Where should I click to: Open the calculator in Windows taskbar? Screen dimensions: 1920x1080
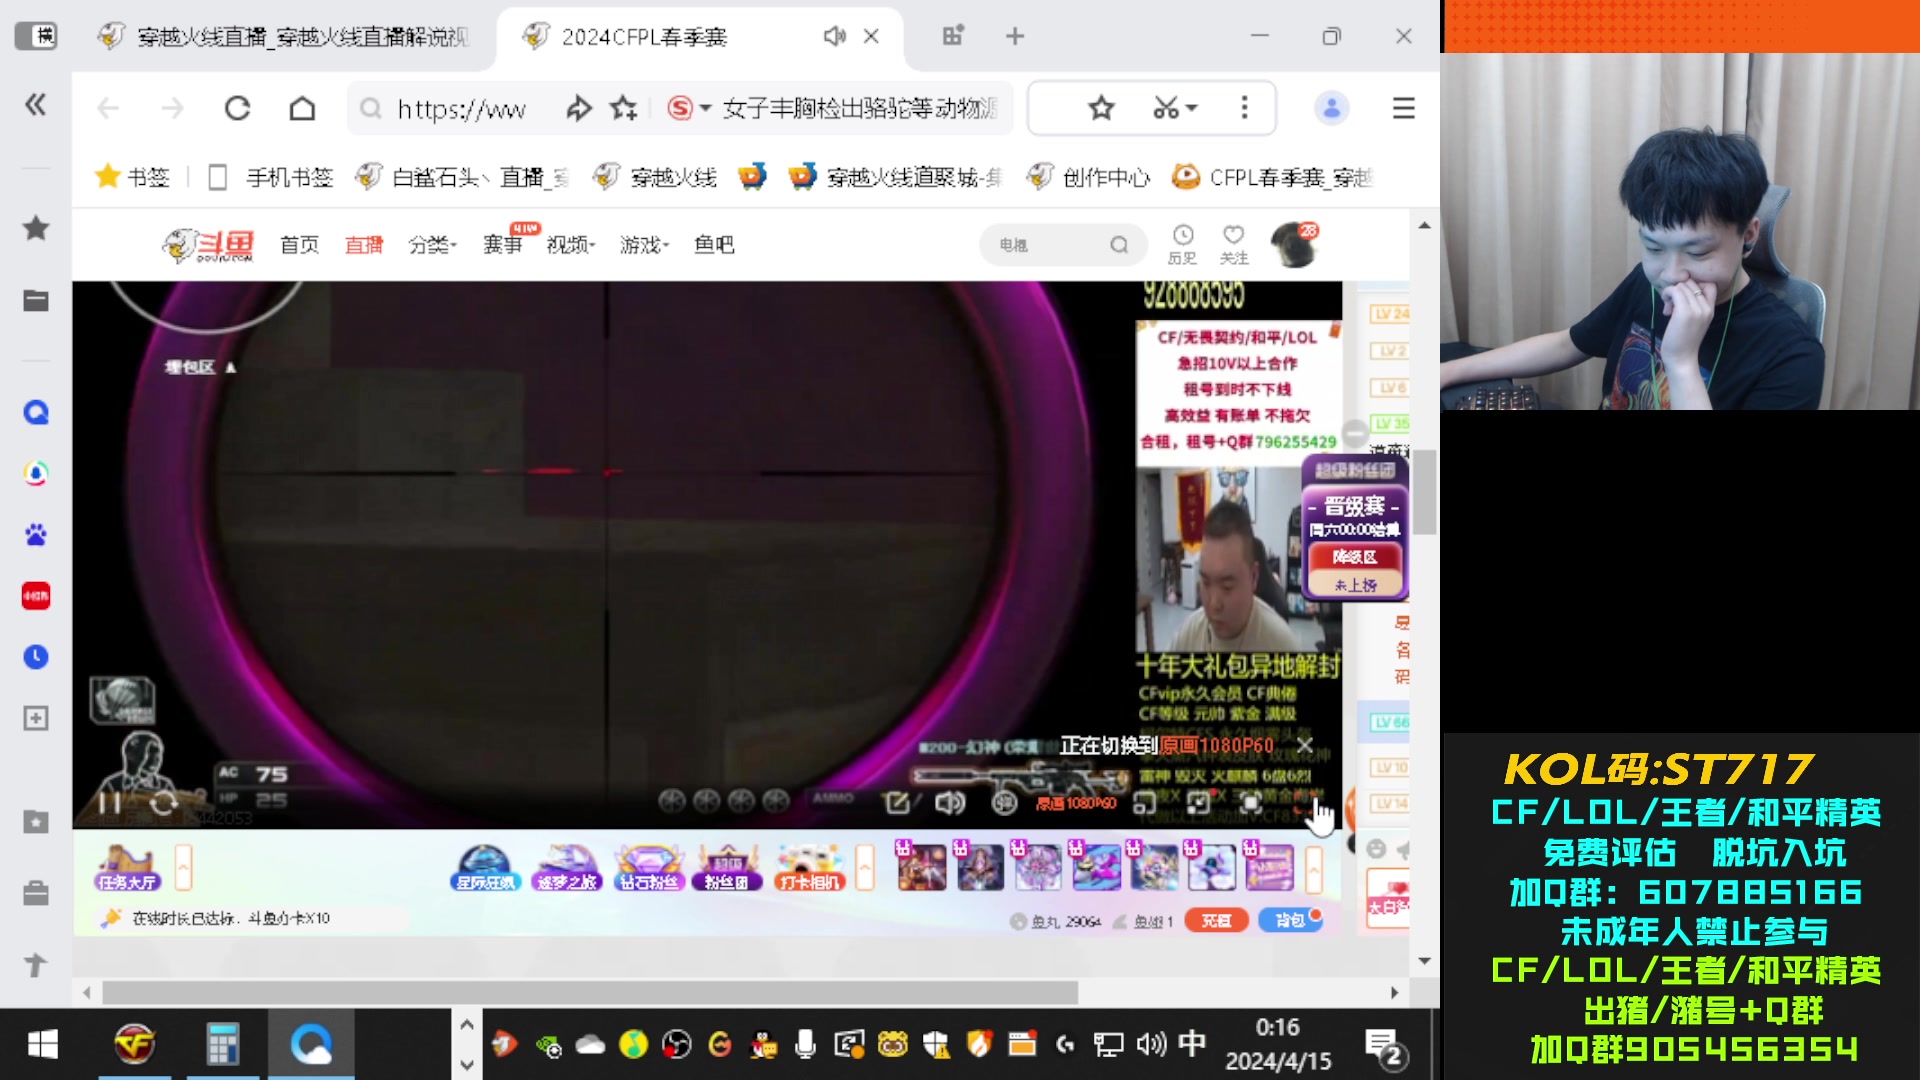point(222,1045)
